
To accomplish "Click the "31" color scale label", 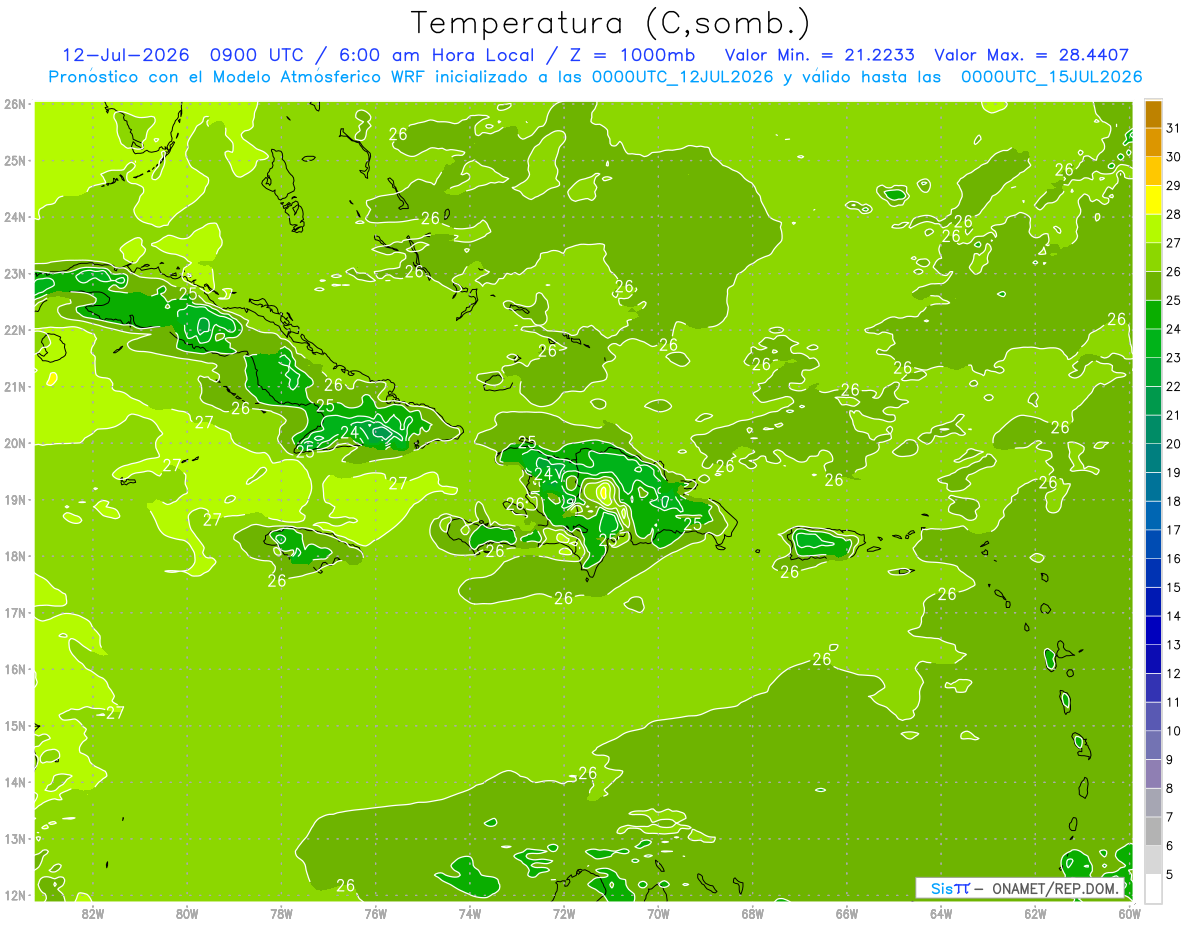I will [x=1174, y=128].
